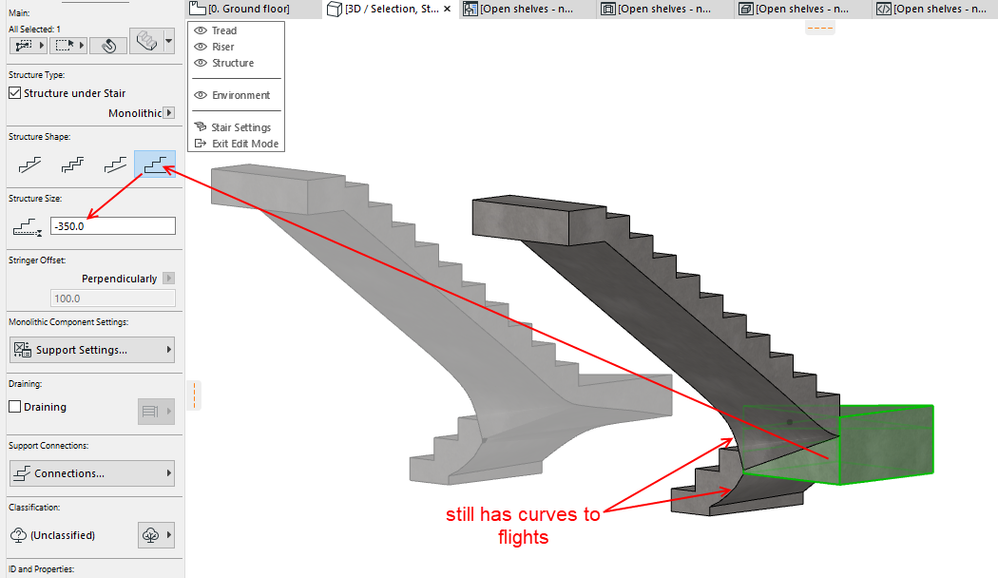Expand the Connections arrow
This screenshot has width=998, height=578.
(169, 473)
